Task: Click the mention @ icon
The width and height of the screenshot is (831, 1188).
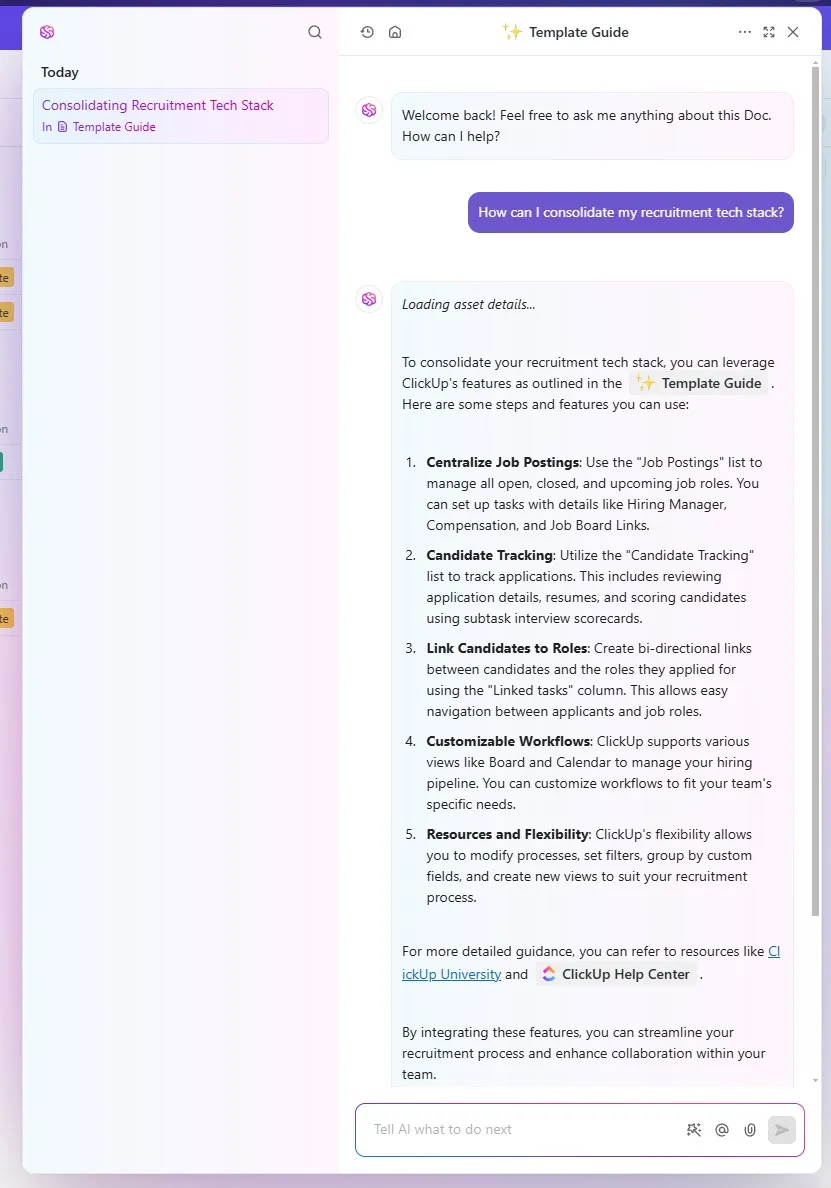Action: click(x=722, y=1130)
